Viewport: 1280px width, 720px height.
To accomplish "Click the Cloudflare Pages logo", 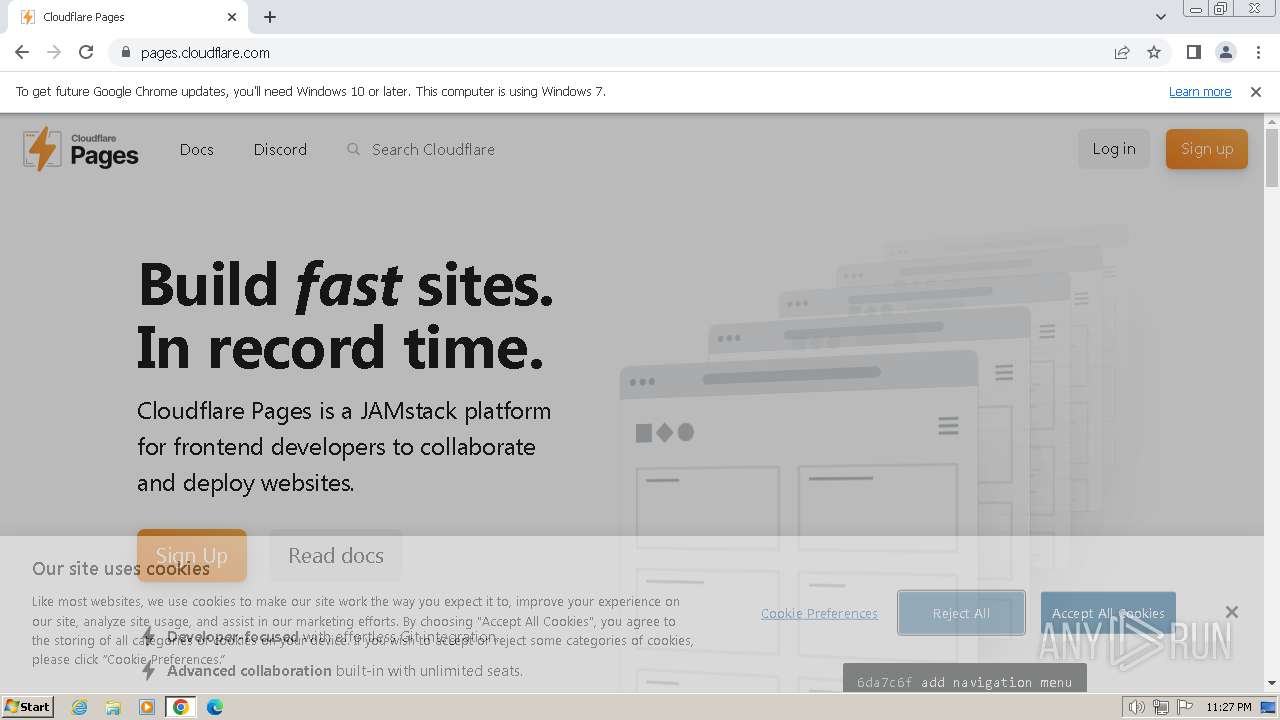I will [81, 149].
